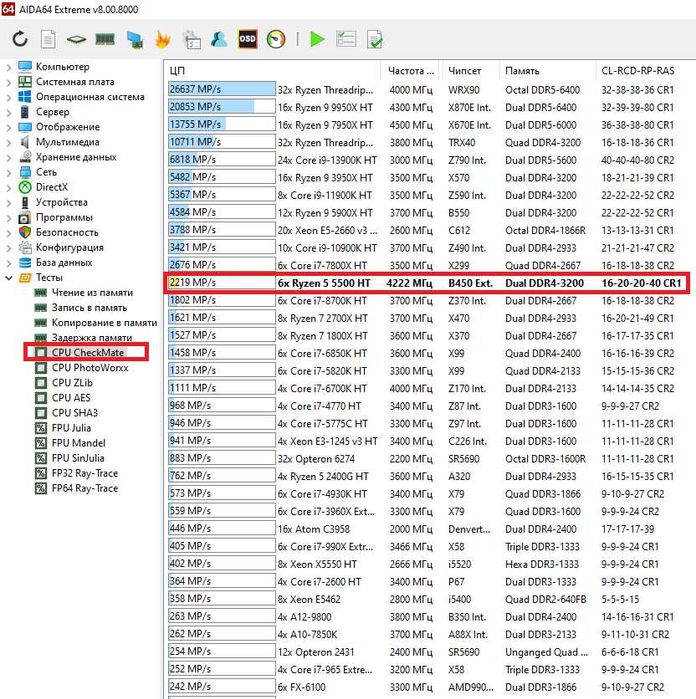
Task: Expand the Системная плата node
Action: pyautogui.click(x=8, y=82)
